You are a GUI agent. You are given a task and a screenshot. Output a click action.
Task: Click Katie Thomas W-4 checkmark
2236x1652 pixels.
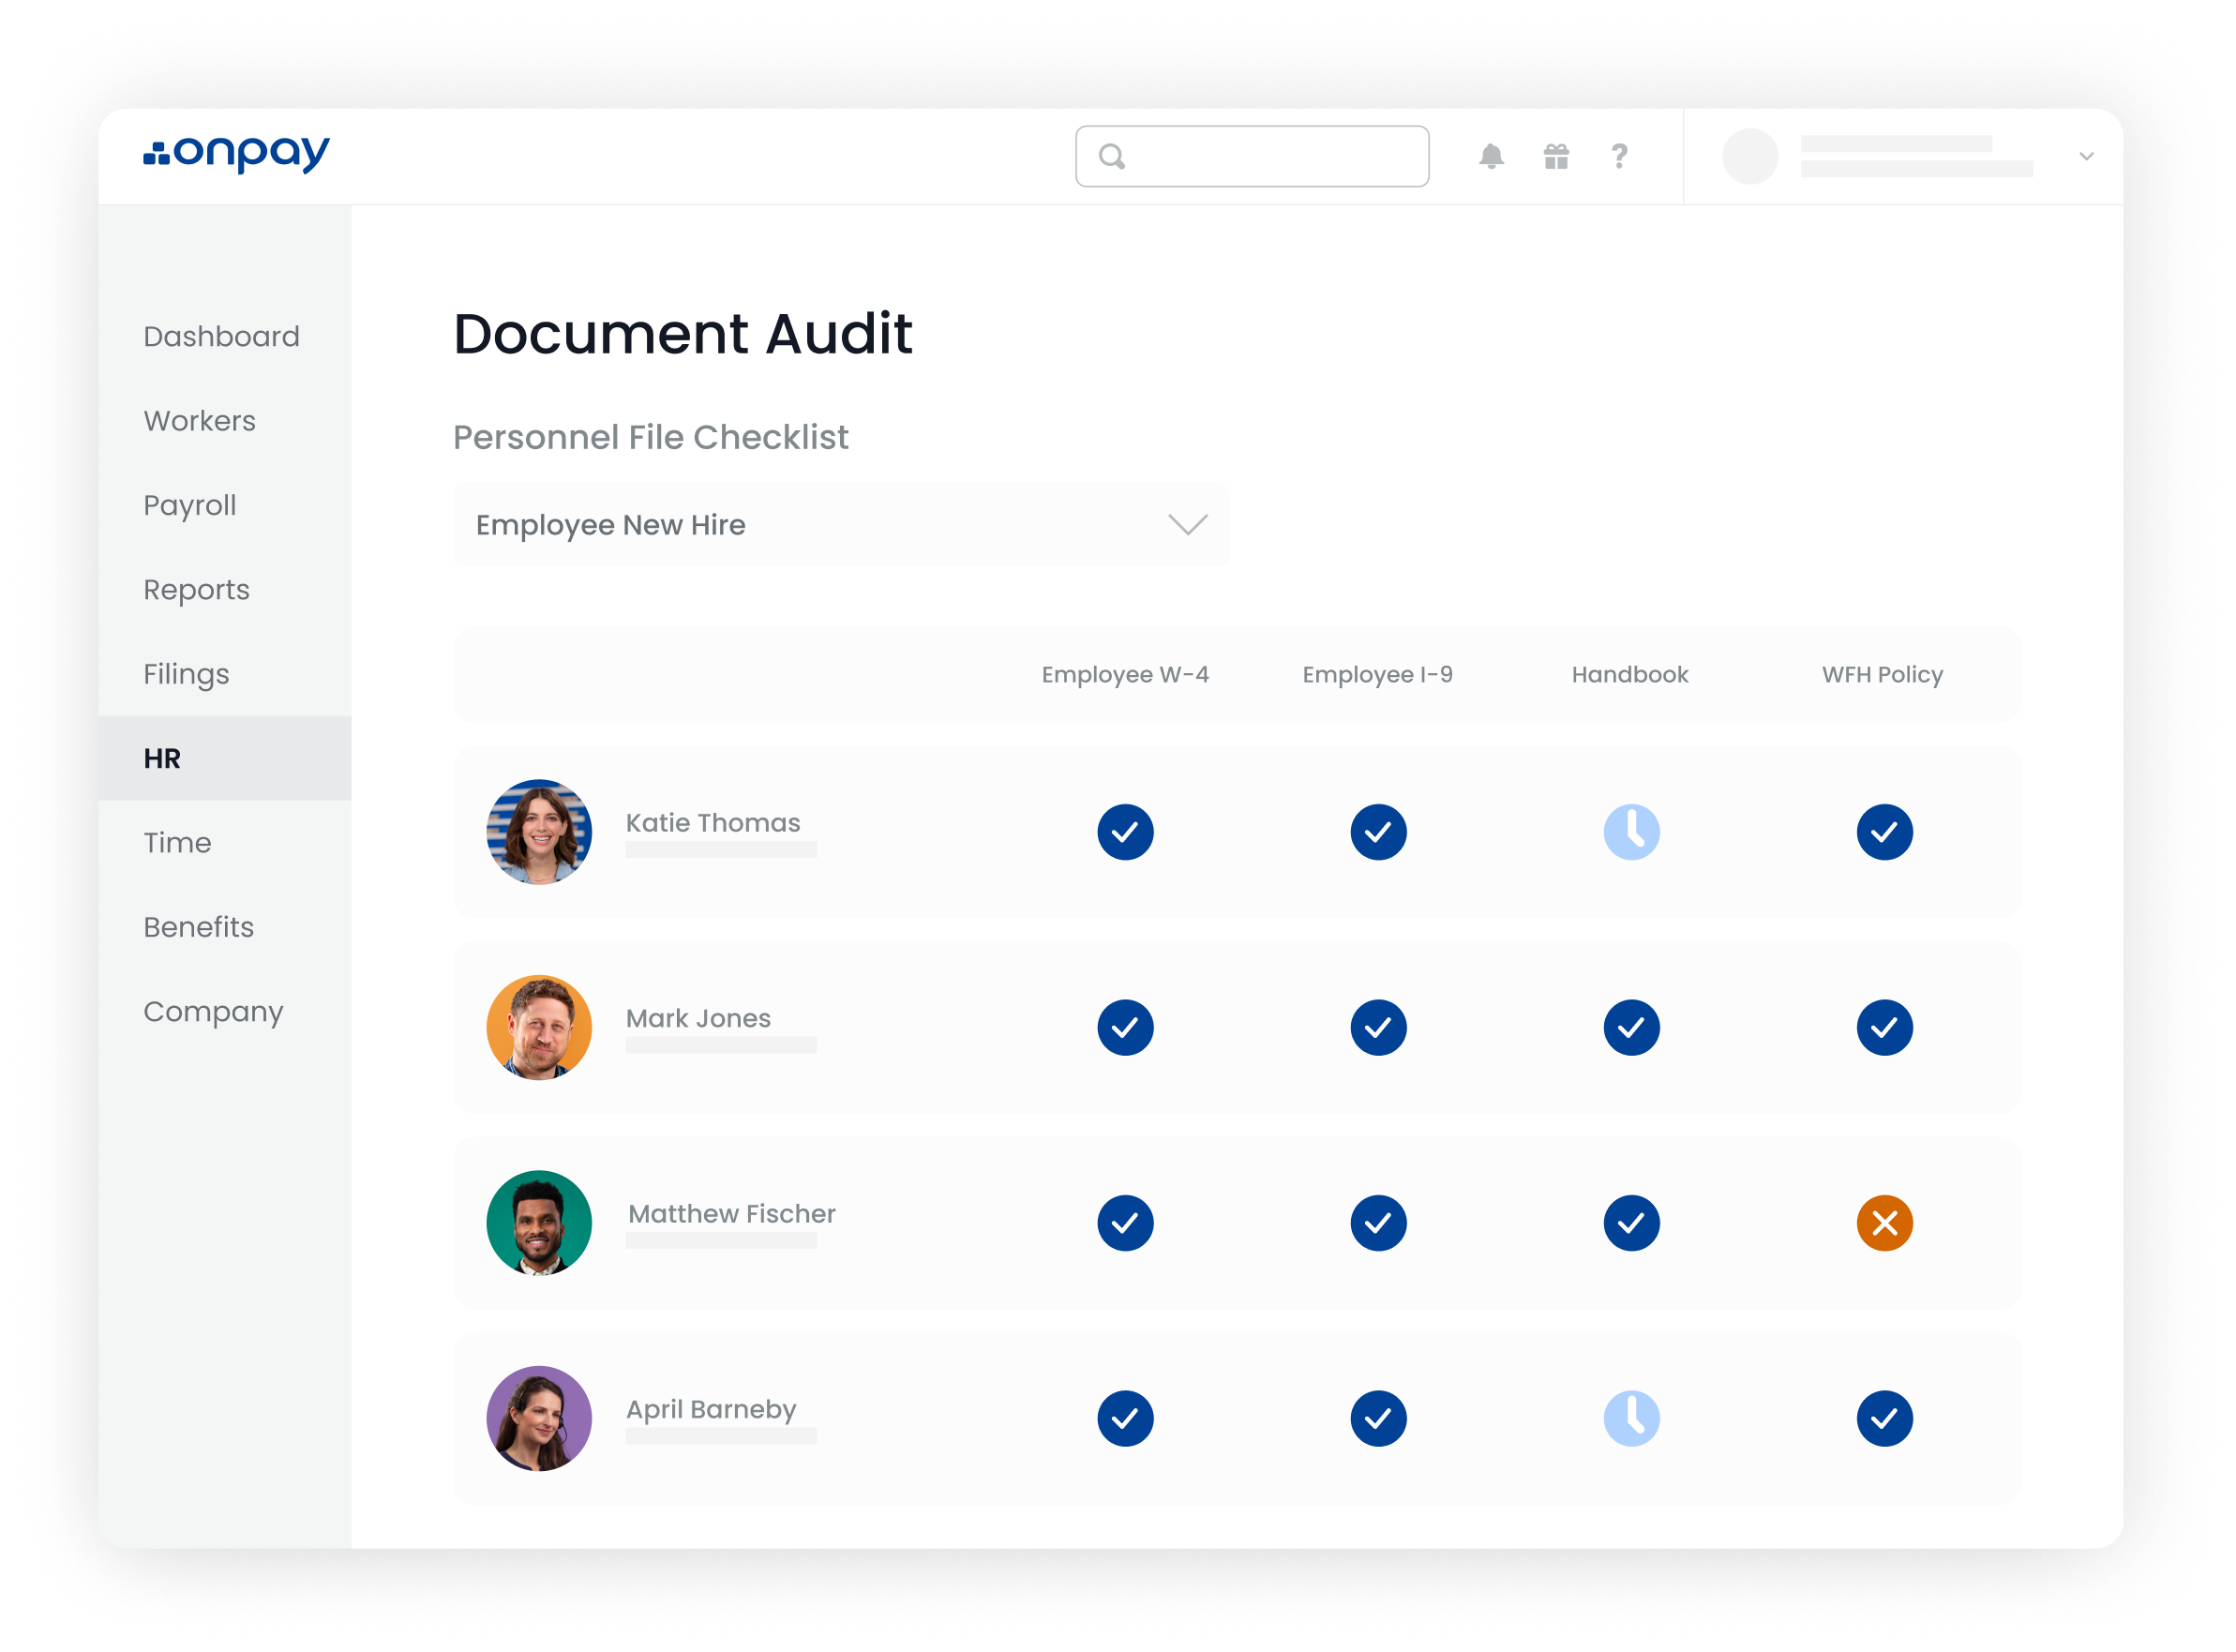coord(1125,832)
